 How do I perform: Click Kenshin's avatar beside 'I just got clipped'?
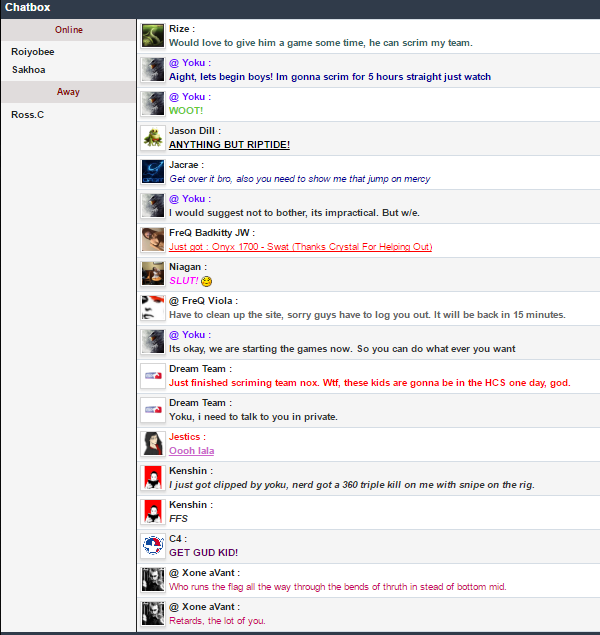pyautogui.click(x=153, y=478)
